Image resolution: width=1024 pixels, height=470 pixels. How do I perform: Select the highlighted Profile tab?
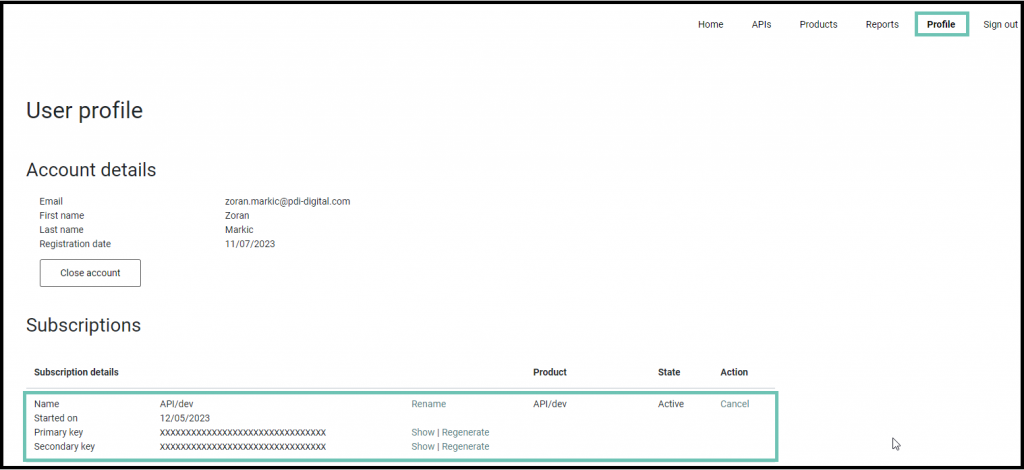tap(941, 24)
